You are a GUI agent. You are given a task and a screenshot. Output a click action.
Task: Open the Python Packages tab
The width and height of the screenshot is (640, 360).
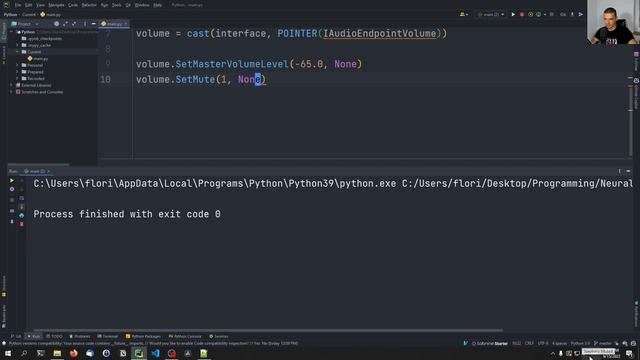click(143, 336)
